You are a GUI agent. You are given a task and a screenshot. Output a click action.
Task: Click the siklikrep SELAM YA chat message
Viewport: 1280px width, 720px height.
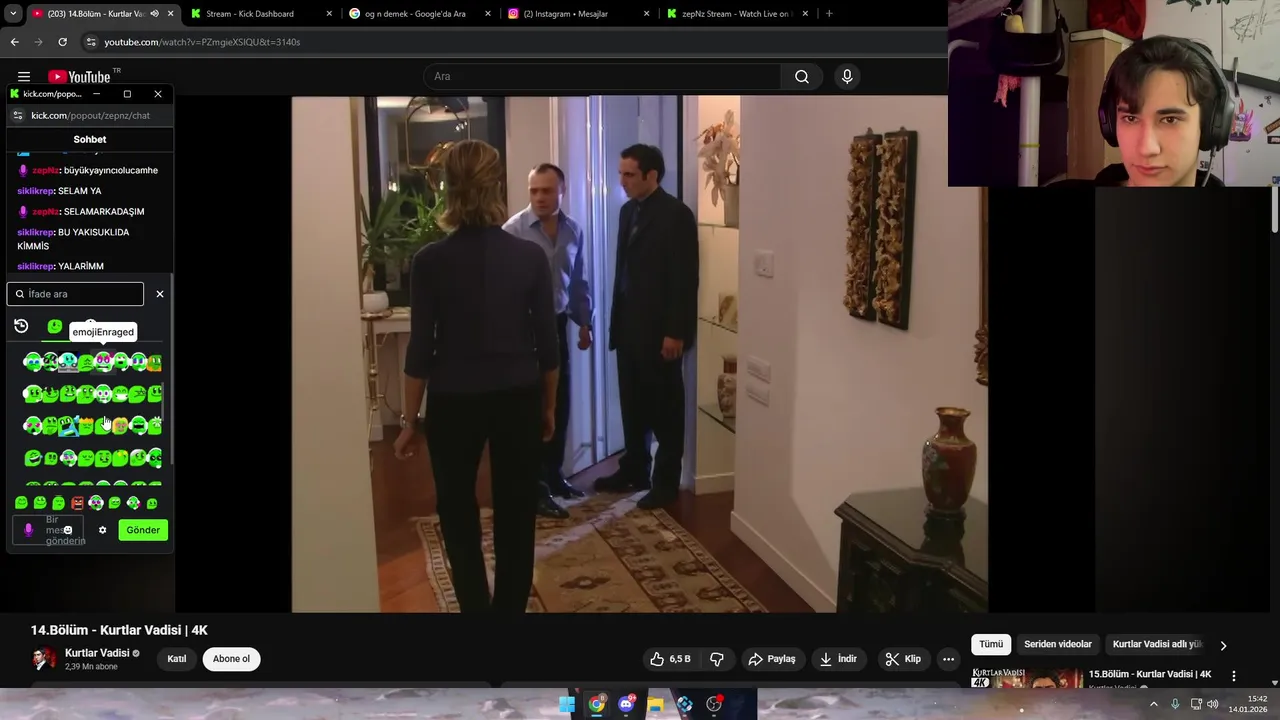(59, 191)
